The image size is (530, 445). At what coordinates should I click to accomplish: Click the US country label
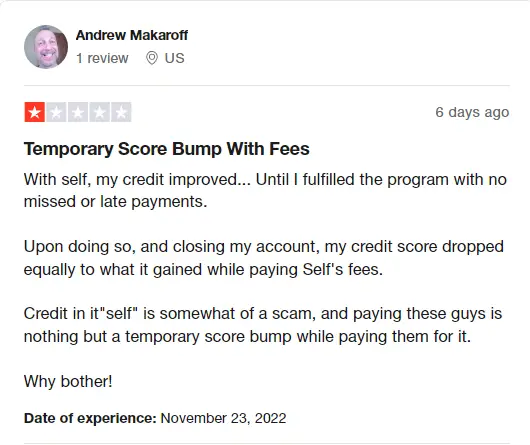[174, 58]
